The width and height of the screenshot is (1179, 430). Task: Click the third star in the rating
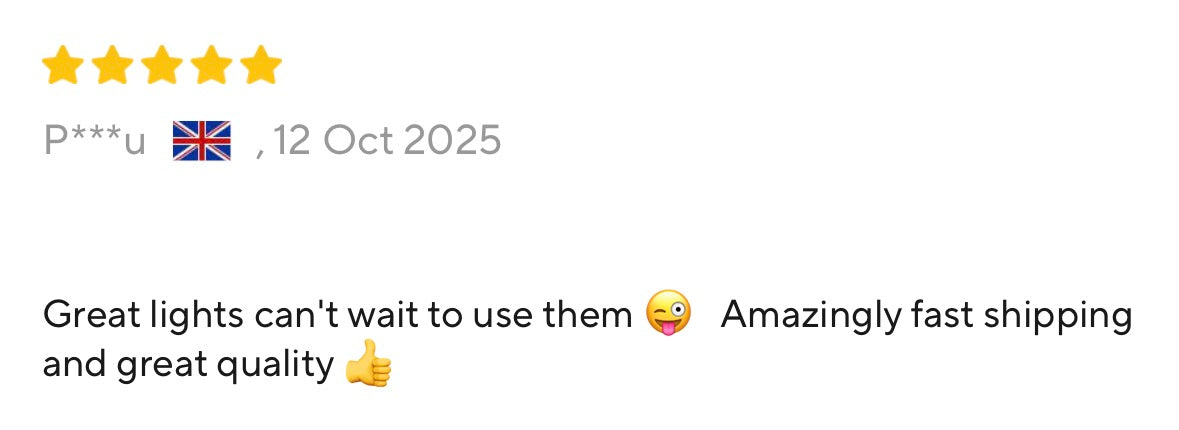pos(162,65)
